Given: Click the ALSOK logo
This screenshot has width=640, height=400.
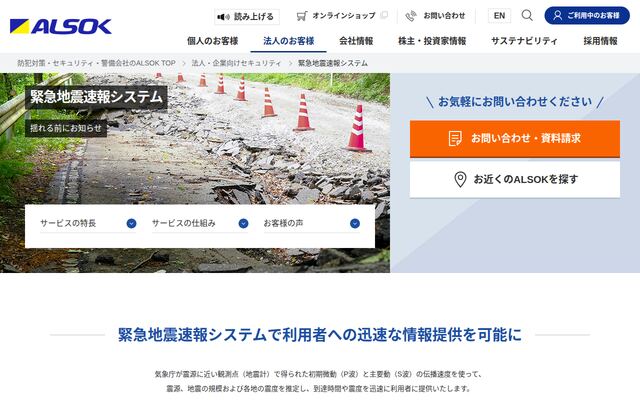Looking at the screenshot, I should [60, 27].
